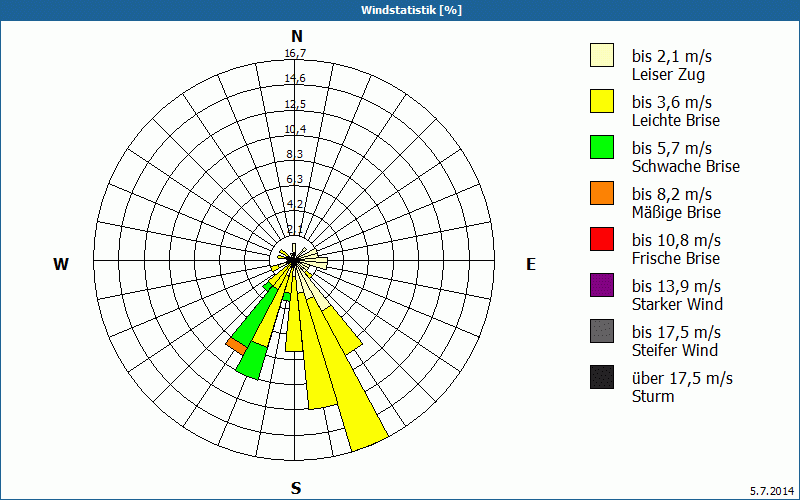Click the 'Starker Wind' legend label
This screenshot has width=800, height=500.
pyautogui.click(x=678, y=304)
